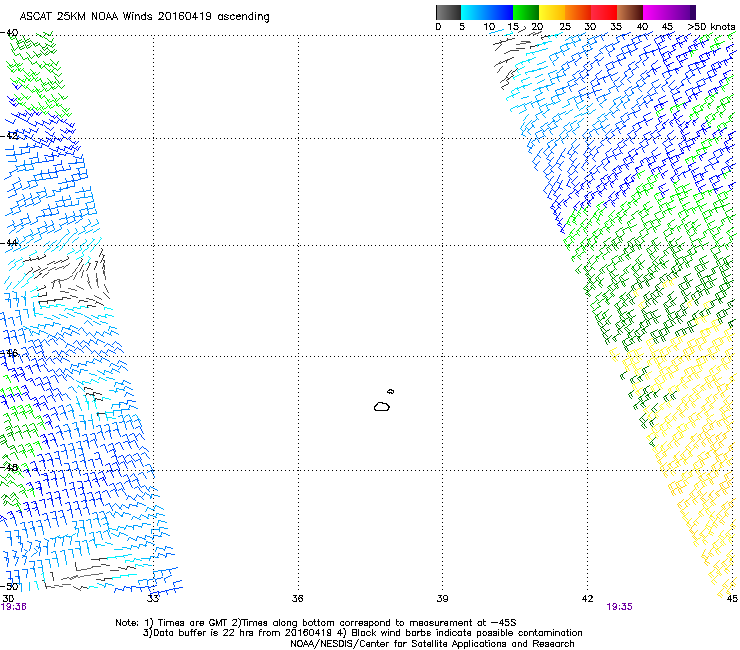740x650 pixels.
Task: Click the yellow 20-25 knots color bar segment
Action: coord(552,12)
